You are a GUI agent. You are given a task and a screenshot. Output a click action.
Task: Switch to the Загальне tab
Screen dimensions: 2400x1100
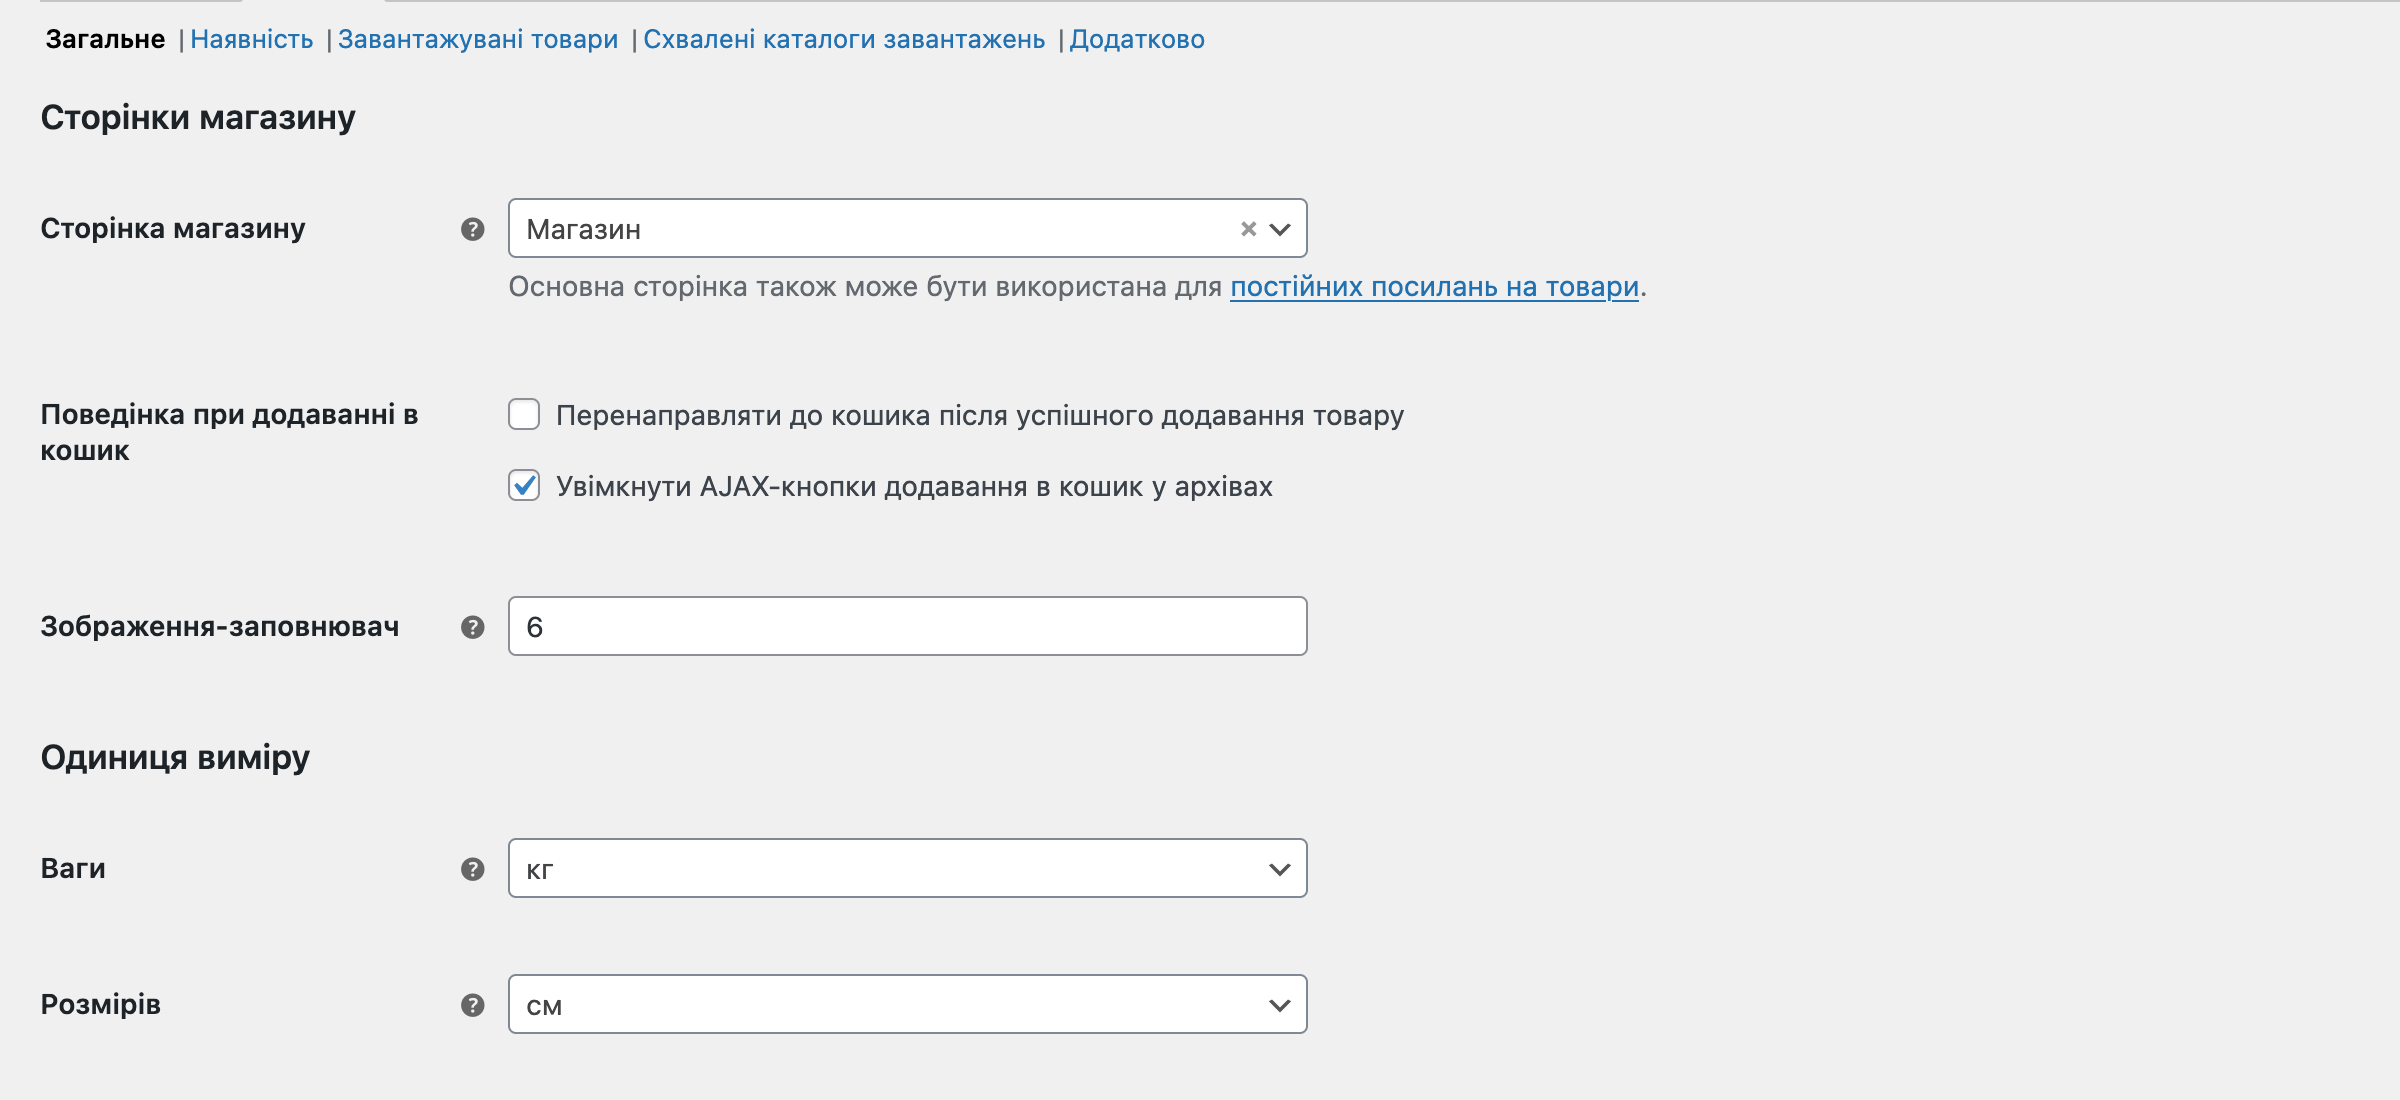tap(105, 39)
